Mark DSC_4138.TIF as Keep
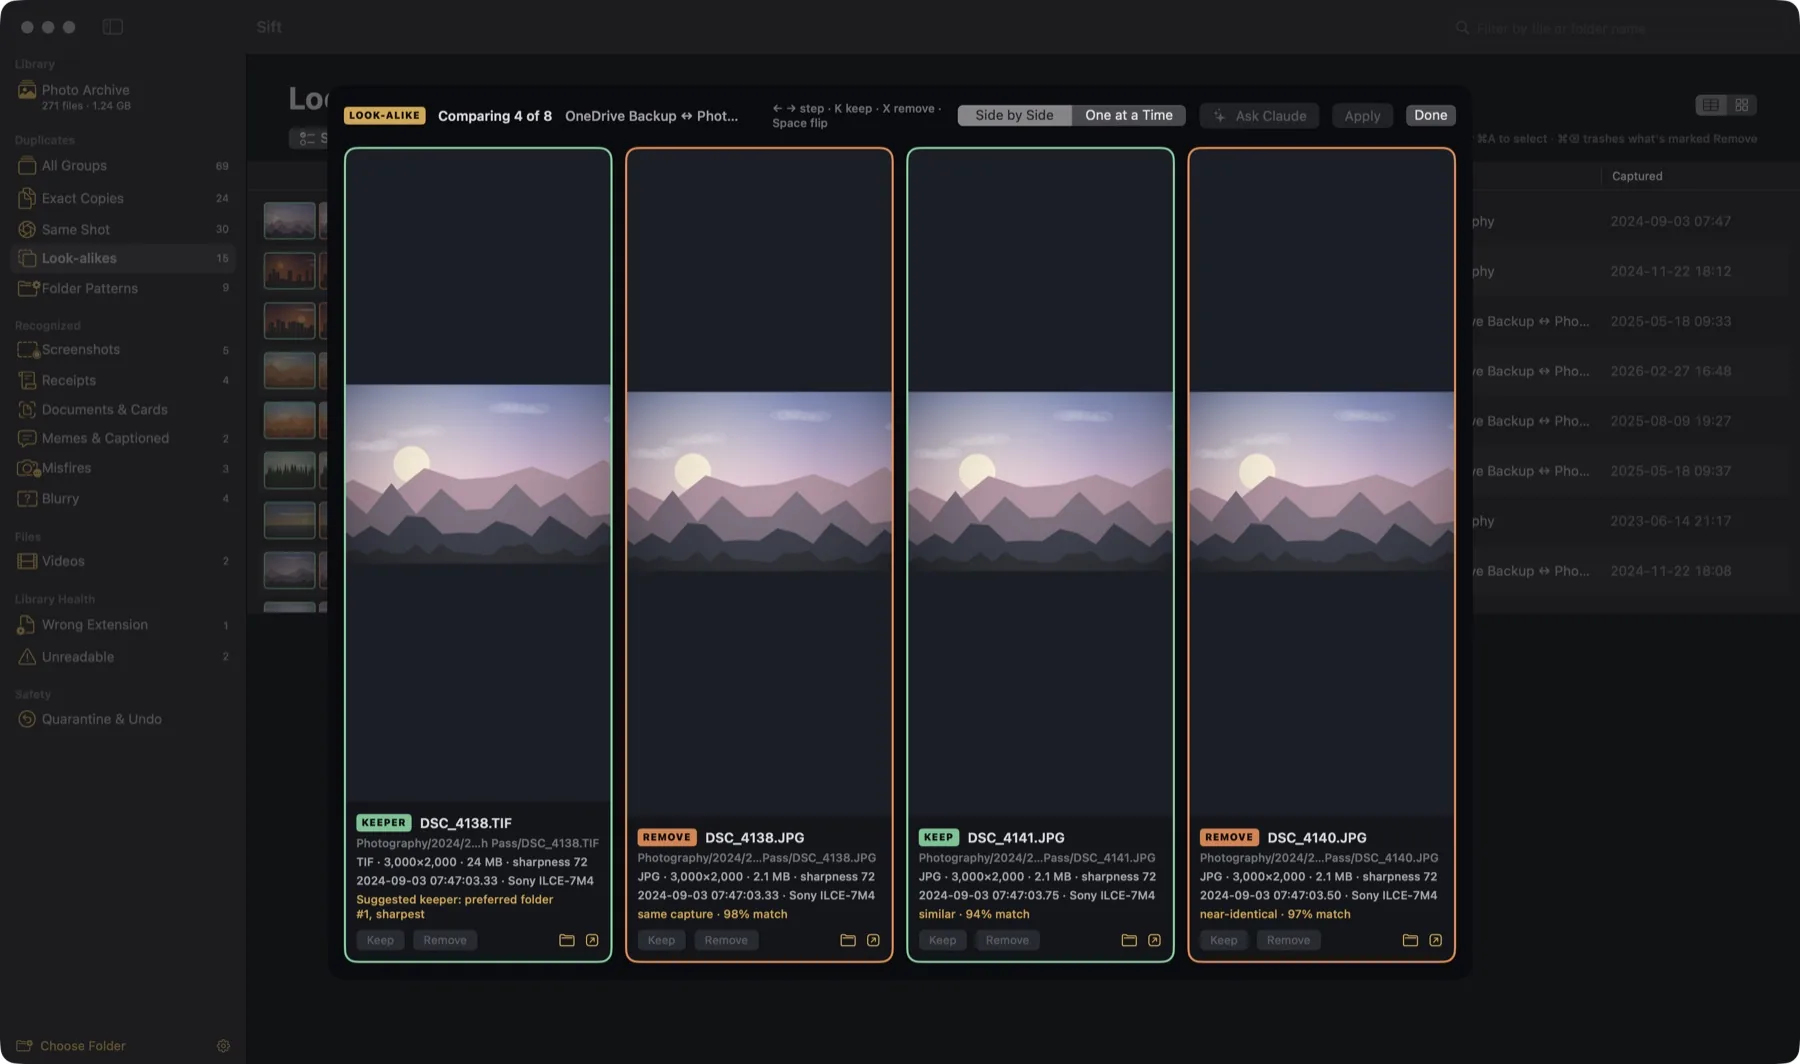Screen dimensions: 1800x1064 click(380, 940)
